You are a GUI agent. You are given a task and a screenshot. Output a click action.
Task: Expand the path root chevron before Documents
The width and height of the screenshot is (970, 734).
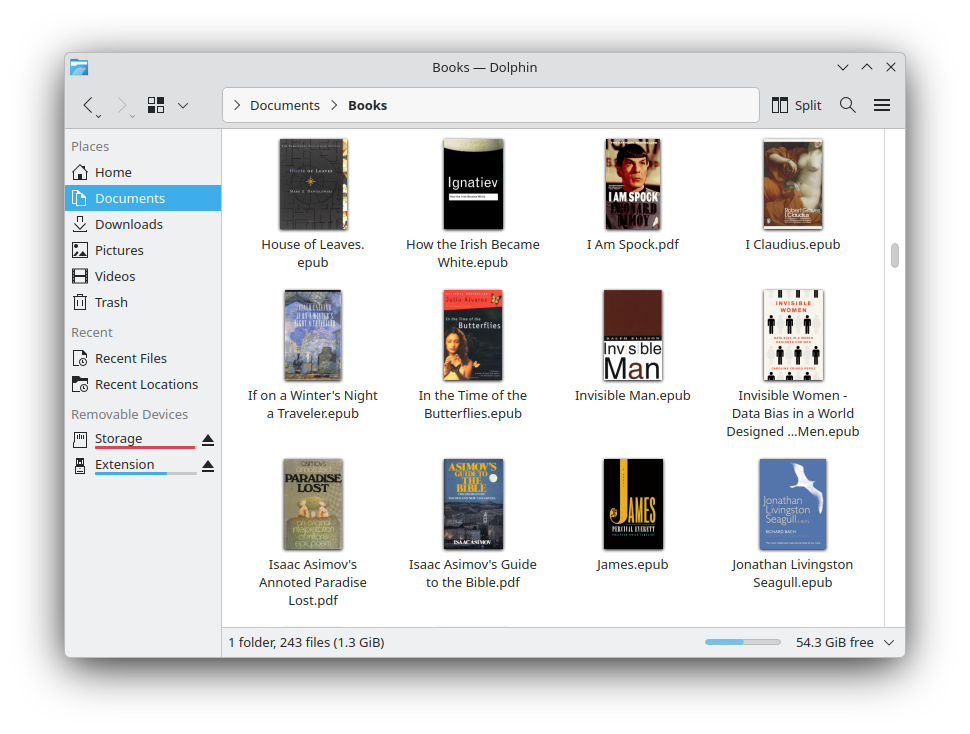coord(237,106)
